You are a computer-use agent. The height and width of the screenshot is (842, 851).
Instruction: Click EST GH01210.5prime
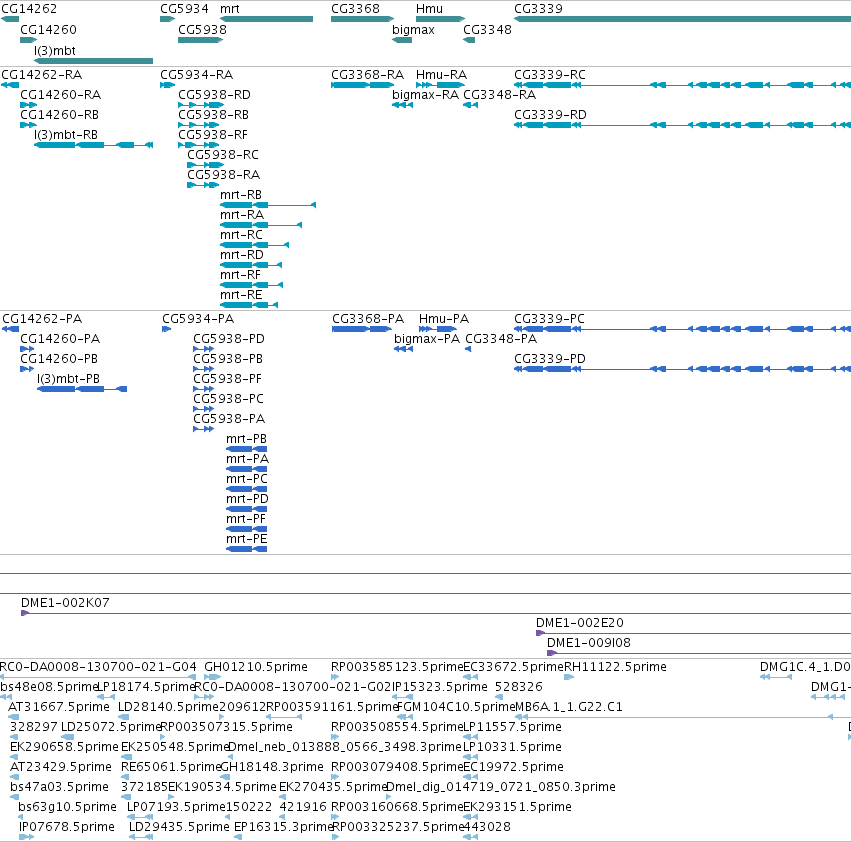(x=212, y=677)
